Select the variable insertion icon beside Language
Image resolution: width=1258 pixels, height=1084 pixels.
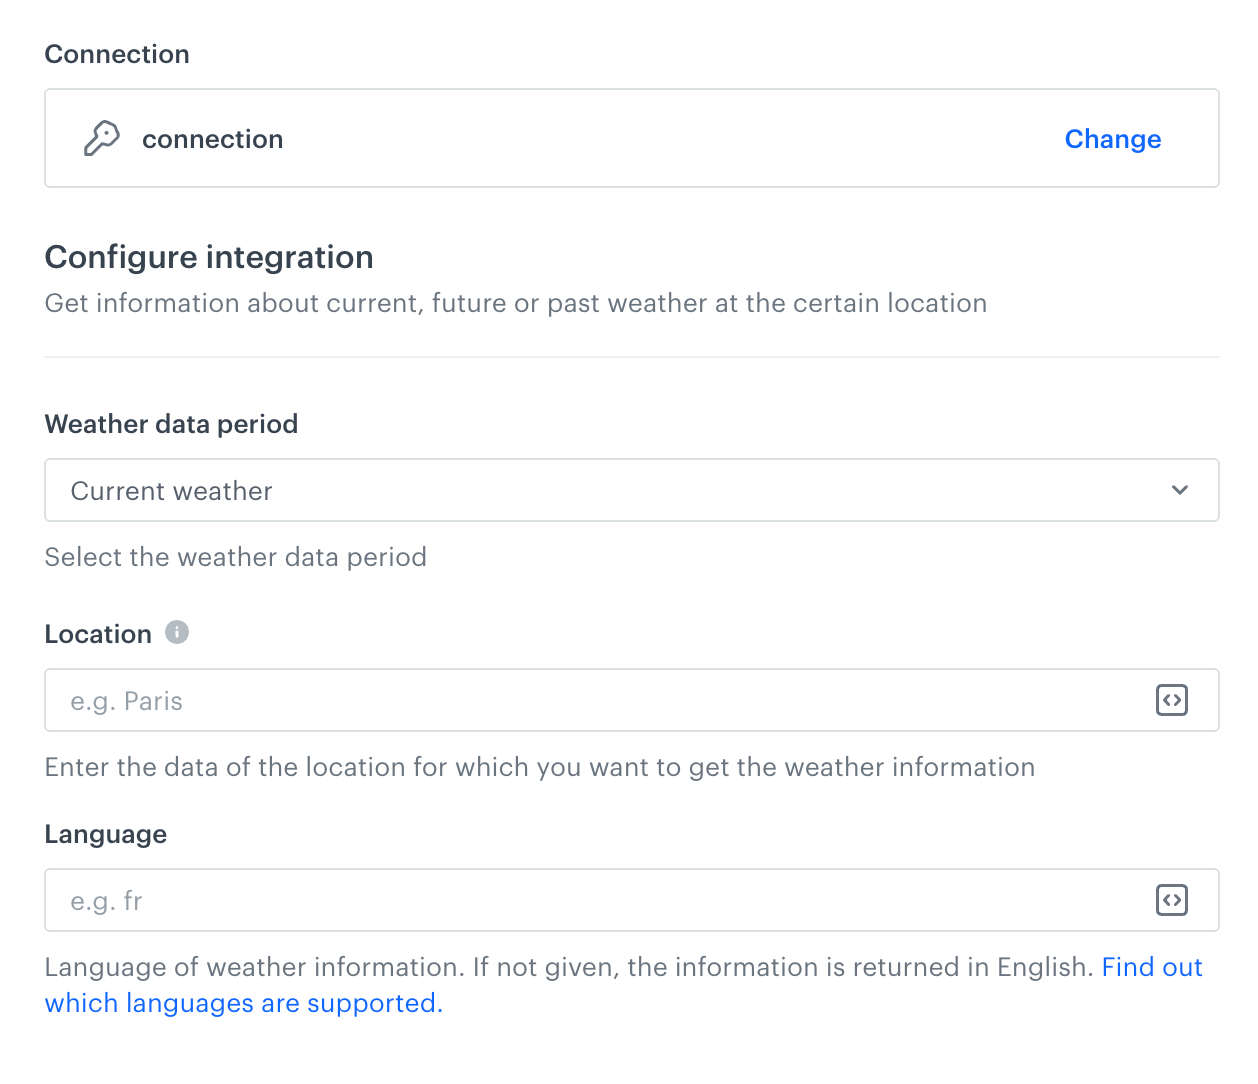[x=1172, y=900]
